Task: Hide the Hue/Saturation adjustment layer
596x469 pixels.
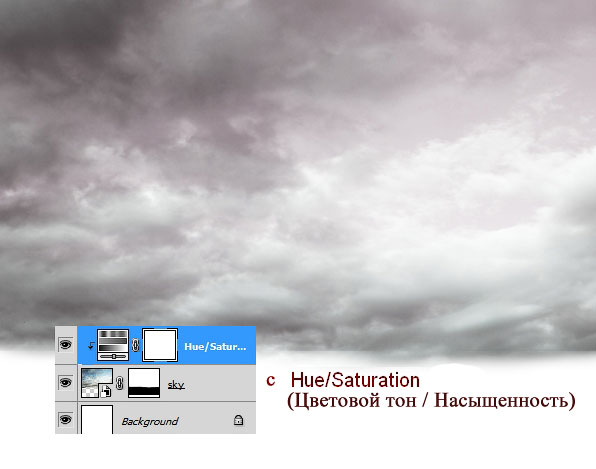Action: click(65, 345)
